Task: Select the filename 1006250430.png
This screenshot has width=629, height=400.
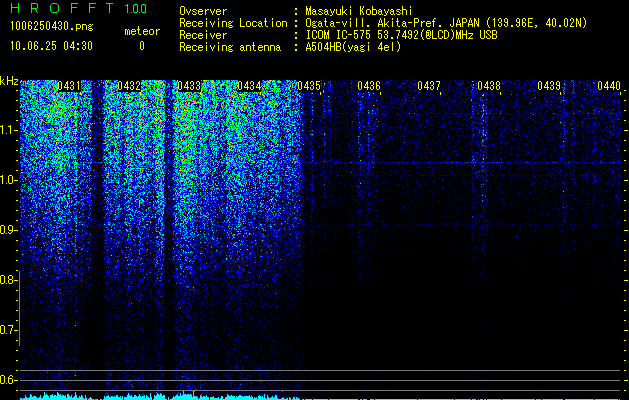Action: point(52,26)
